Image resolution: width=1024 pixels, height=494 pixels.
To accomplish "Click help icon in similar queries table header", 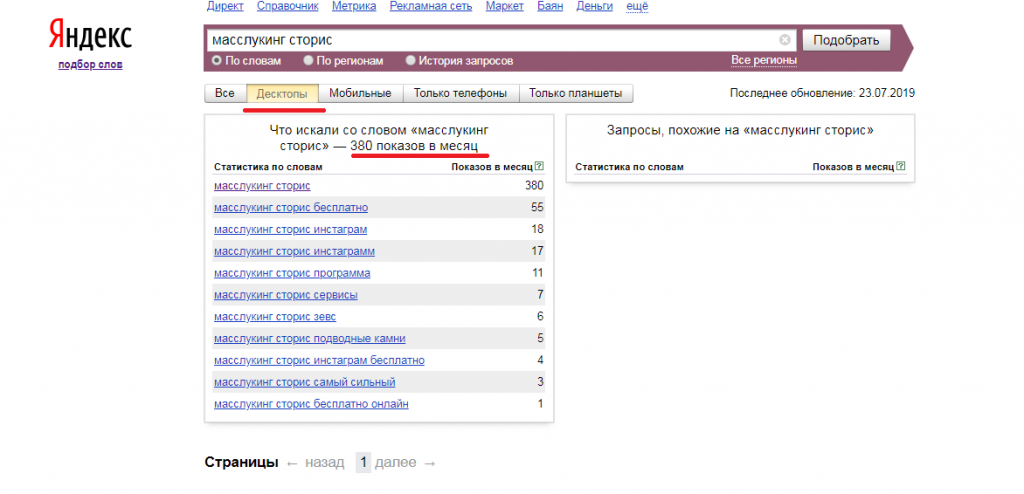I will pyautogui.click(x=901, y=166).
